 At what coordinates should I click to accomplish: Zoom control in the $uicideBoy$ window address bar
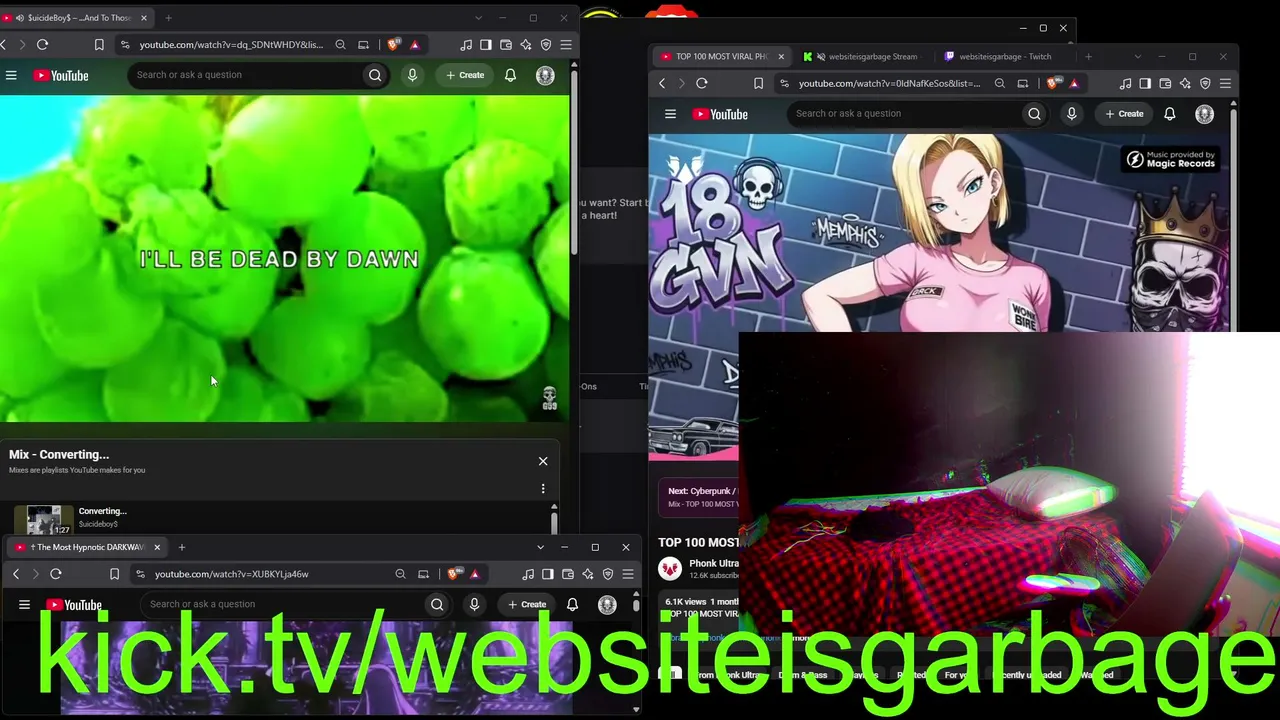[341, 45]
